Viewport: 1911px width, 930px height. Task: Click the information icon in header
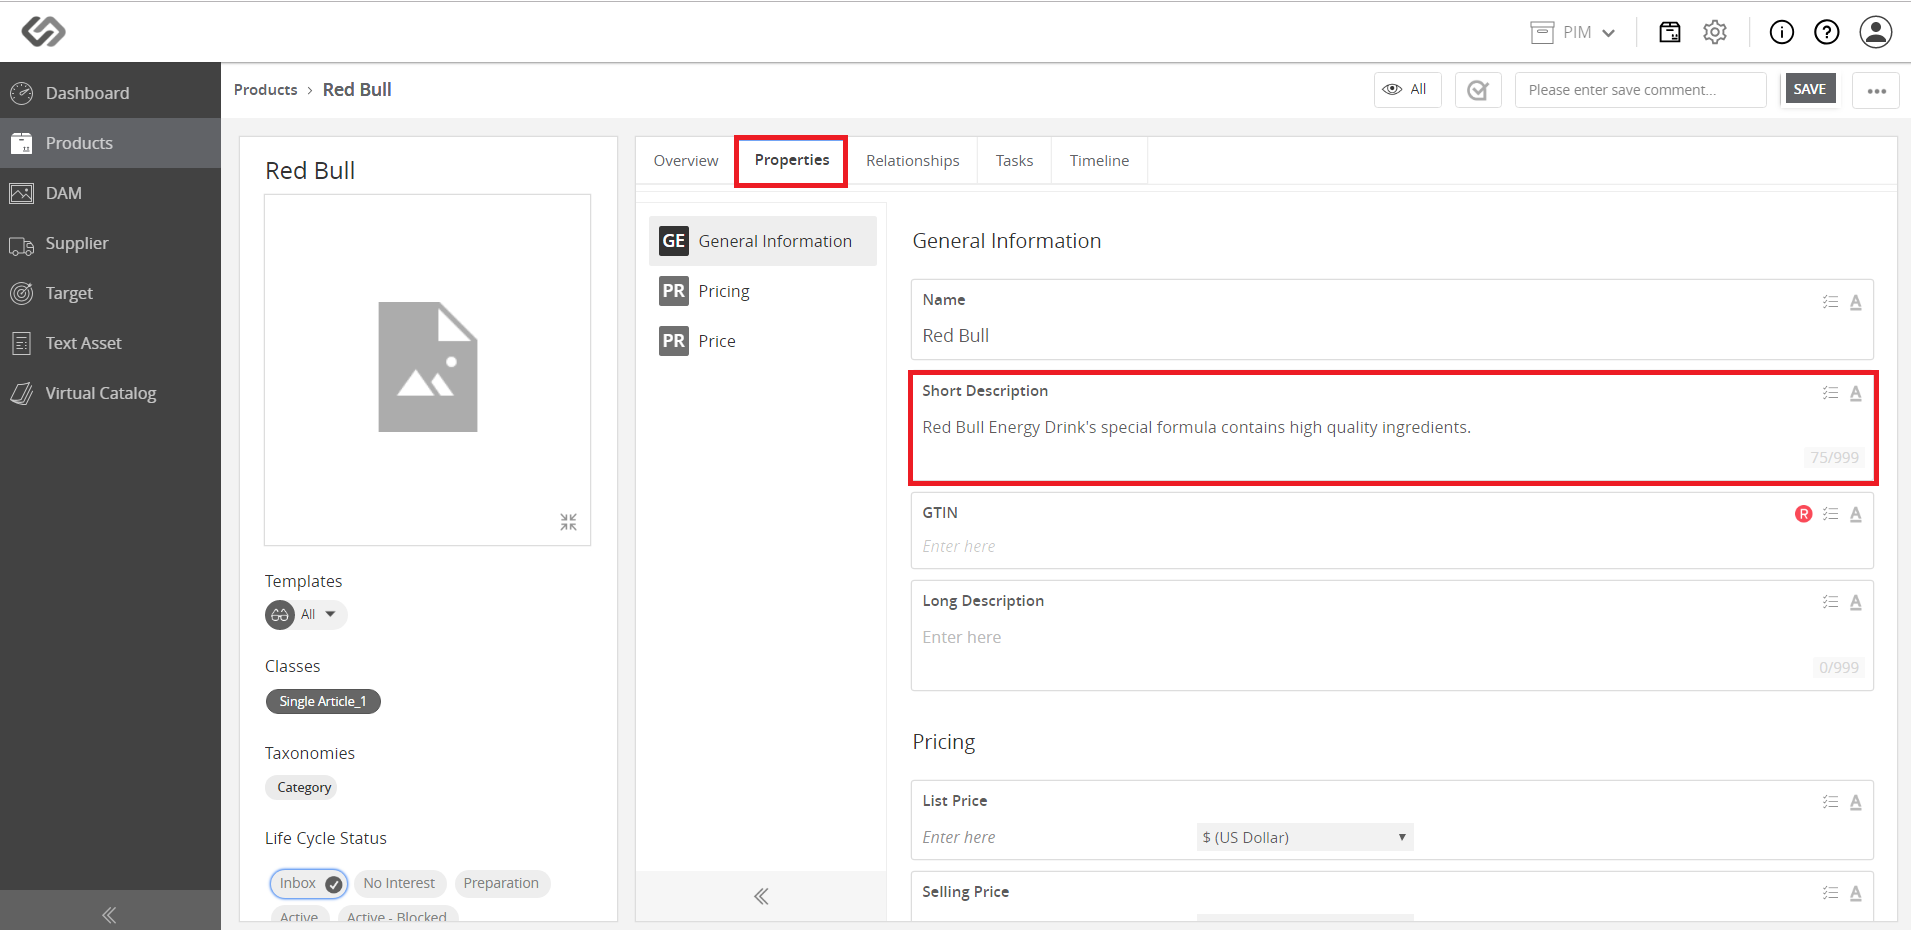pyautogui.click(x=1782, y=32)
